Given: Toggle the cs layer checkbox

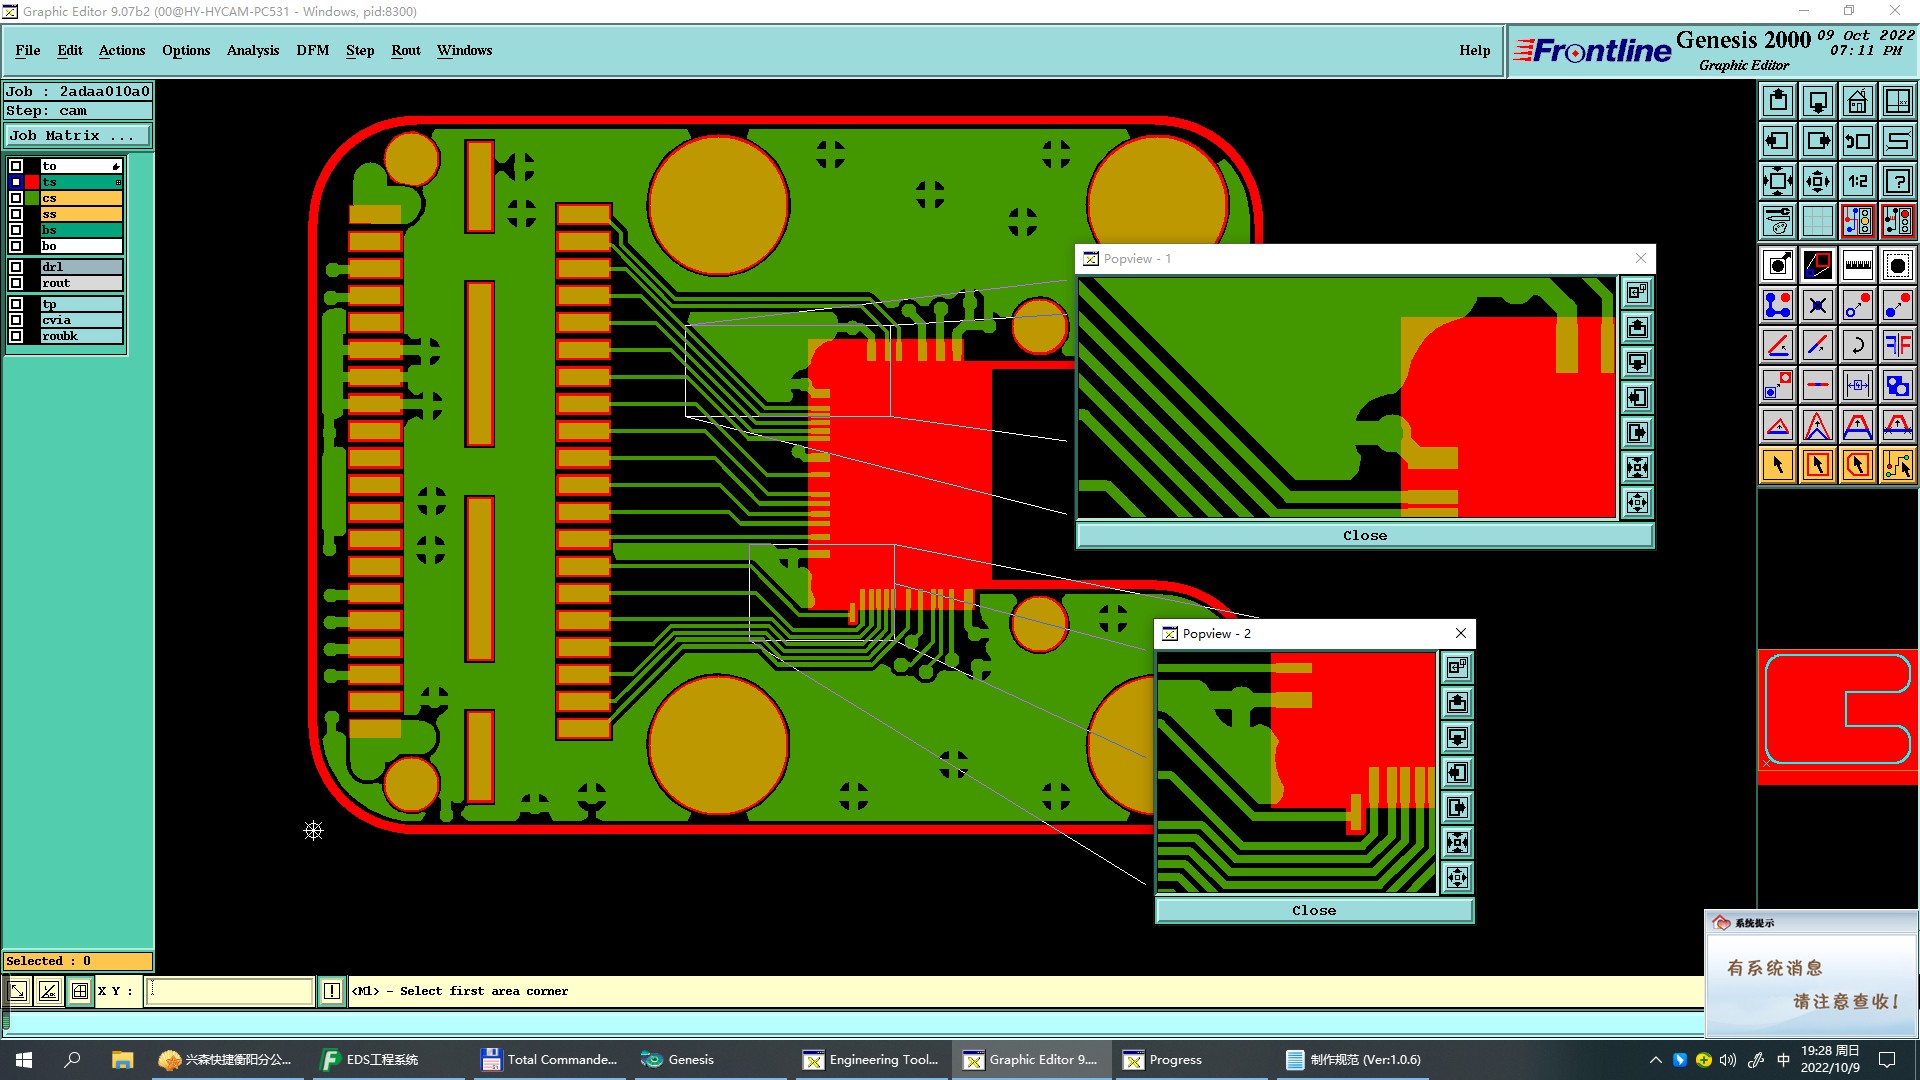Looking at the screenshot, I should tap(16, 198).
